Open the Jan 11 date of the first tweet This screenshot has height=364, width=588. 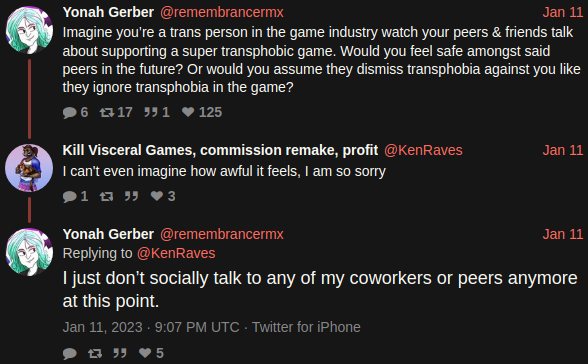[563, 12]
